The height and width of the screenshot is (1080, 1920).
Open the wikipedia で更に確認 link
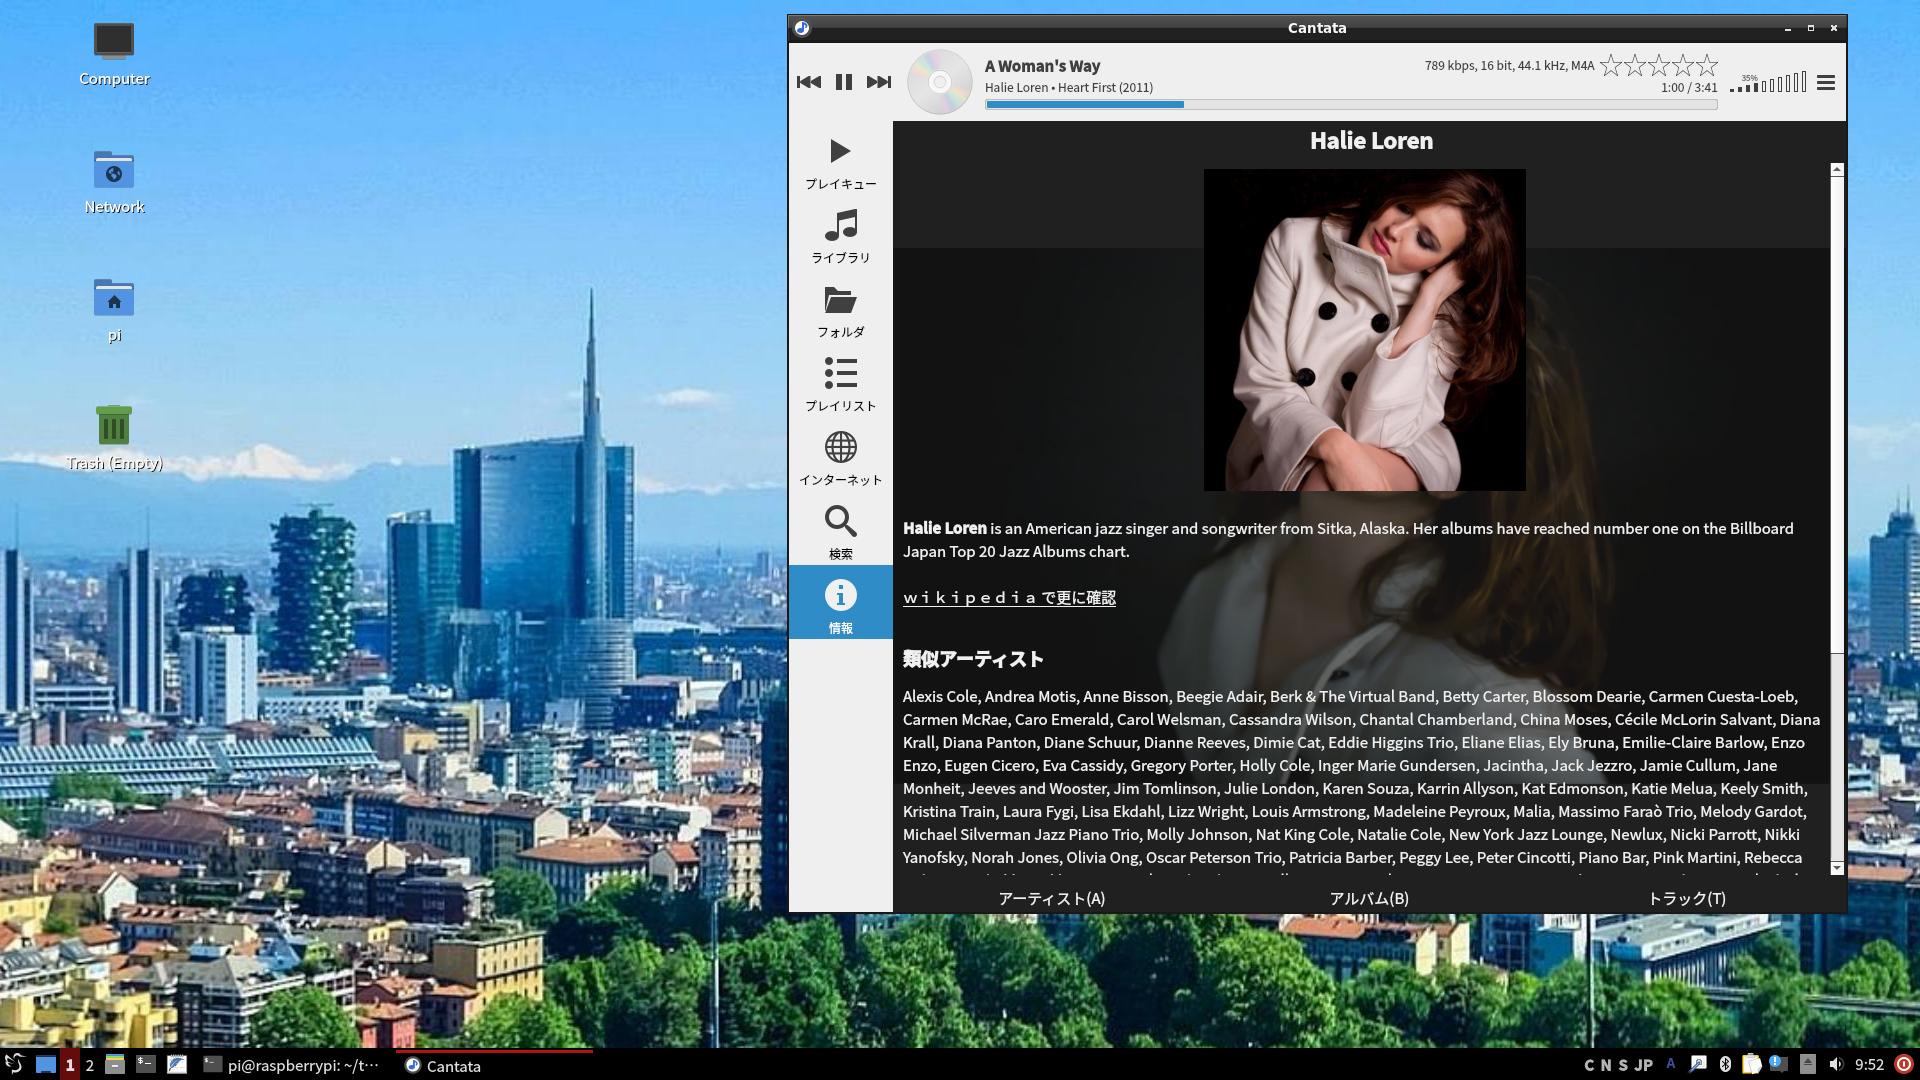(x=1008, y=598)
